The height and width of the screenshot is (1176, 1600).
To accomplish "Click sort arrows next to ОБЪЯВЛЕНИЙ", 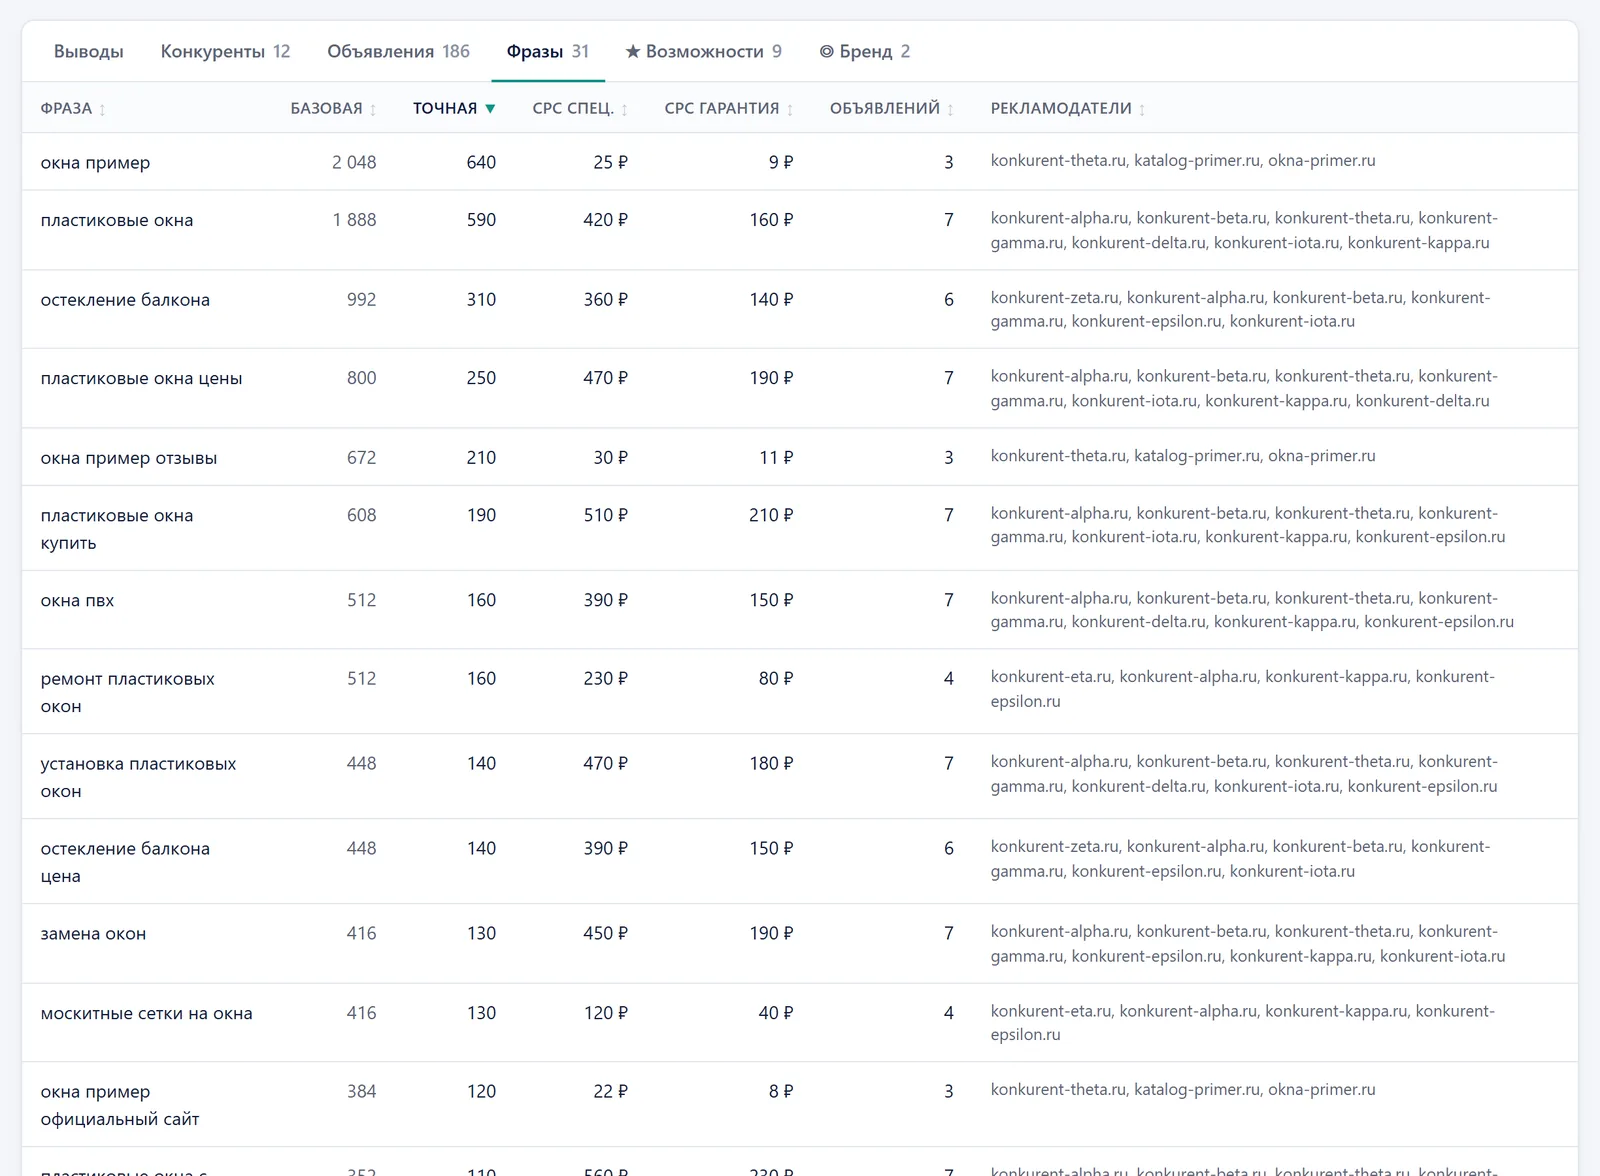I will pos(950,109).
